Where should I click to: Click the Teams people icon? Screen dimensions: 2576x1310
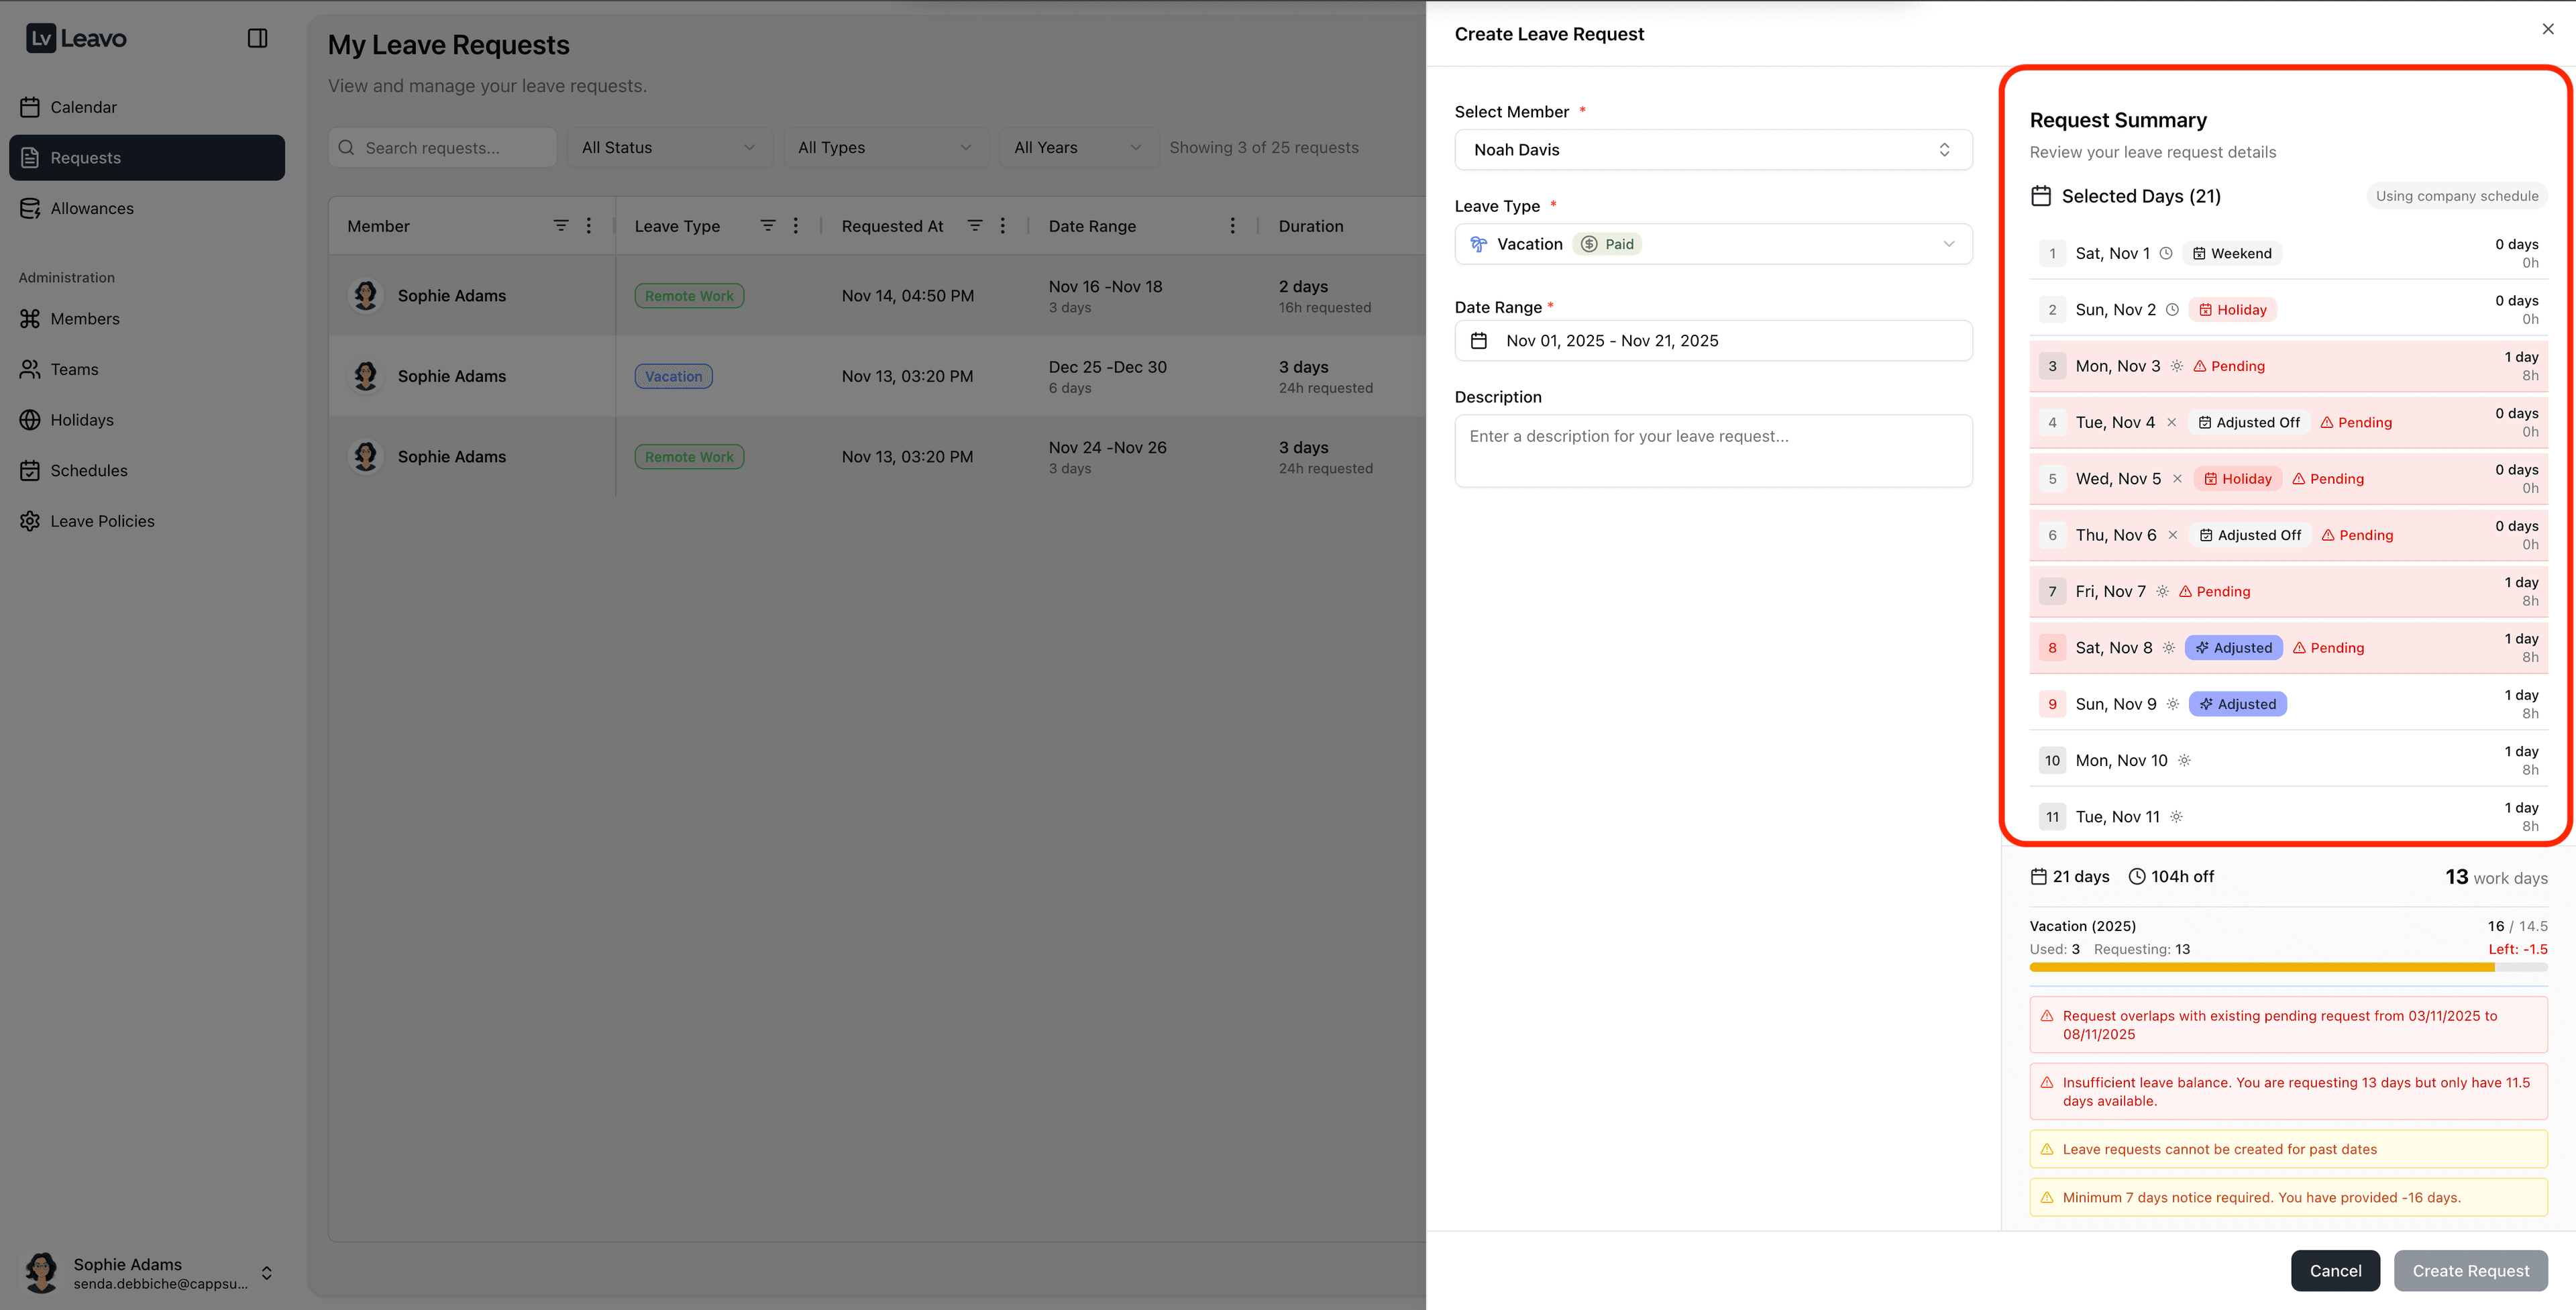point(30,369)
